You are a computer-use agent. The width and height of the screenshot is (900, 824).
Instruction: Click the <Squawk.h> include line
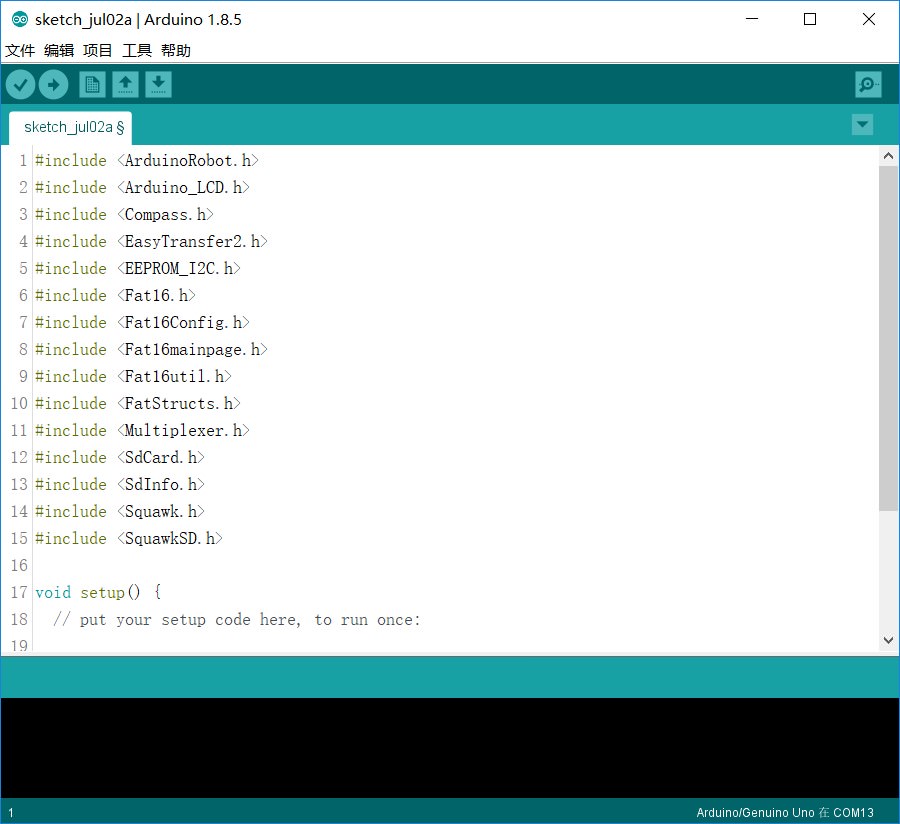point(120,511)
